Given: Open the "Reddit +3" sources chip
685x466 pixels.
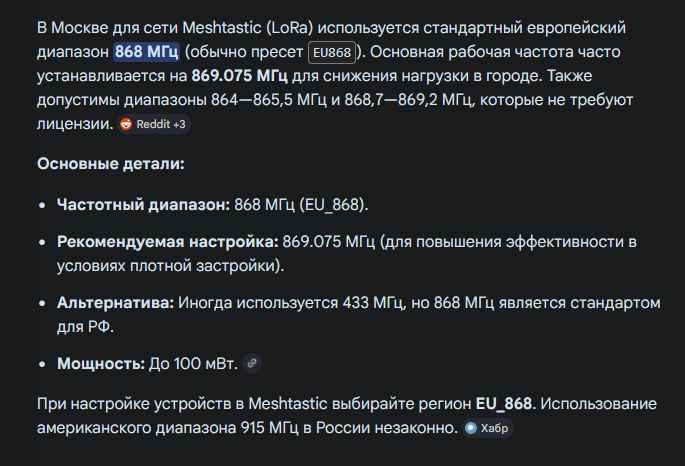Looking at the screenshot, I should tap(153, 125).
